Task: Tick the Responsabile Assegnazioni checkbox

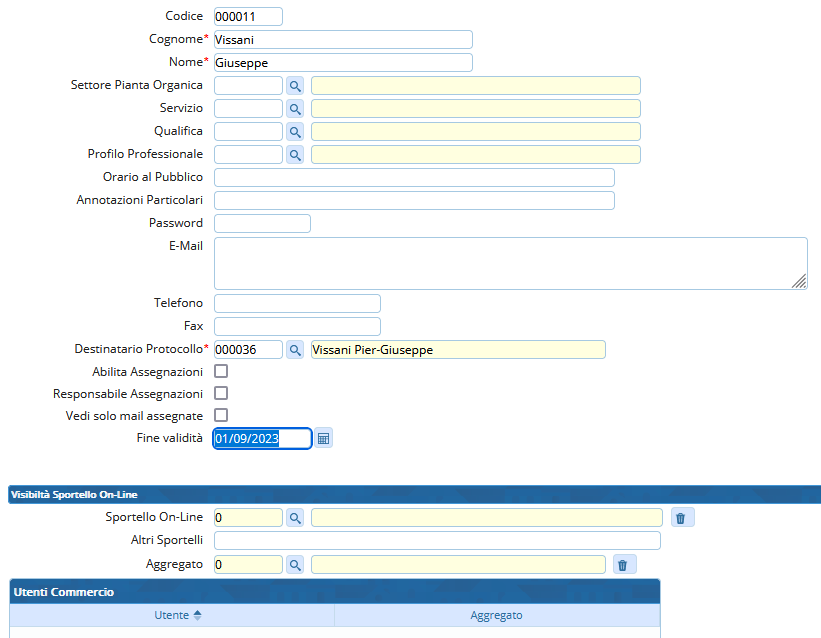Action: point(221,394)
